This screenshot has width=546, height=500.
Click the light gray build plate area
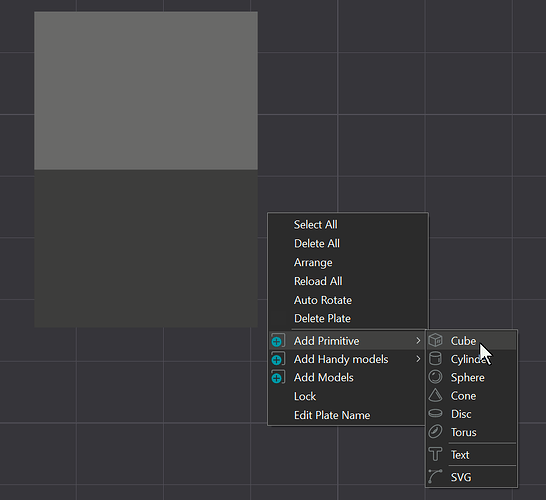click(x=146, y=91)
